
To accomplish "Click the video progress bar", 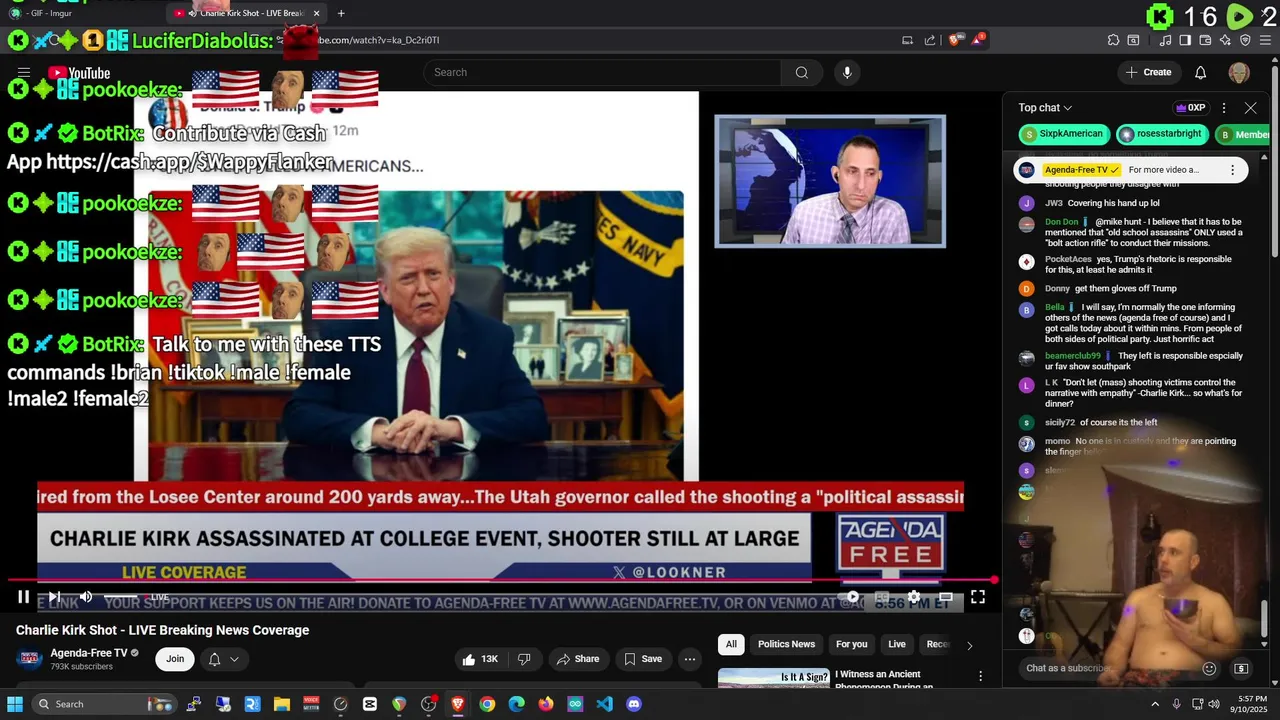I will [500, 580].
